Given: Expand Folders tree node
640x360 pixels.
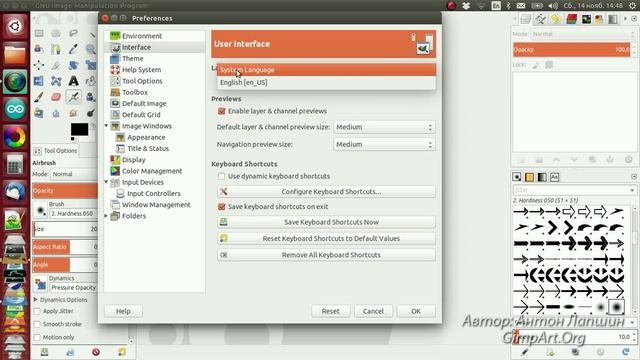Looking at the screenshot, I should coord(107,216).
